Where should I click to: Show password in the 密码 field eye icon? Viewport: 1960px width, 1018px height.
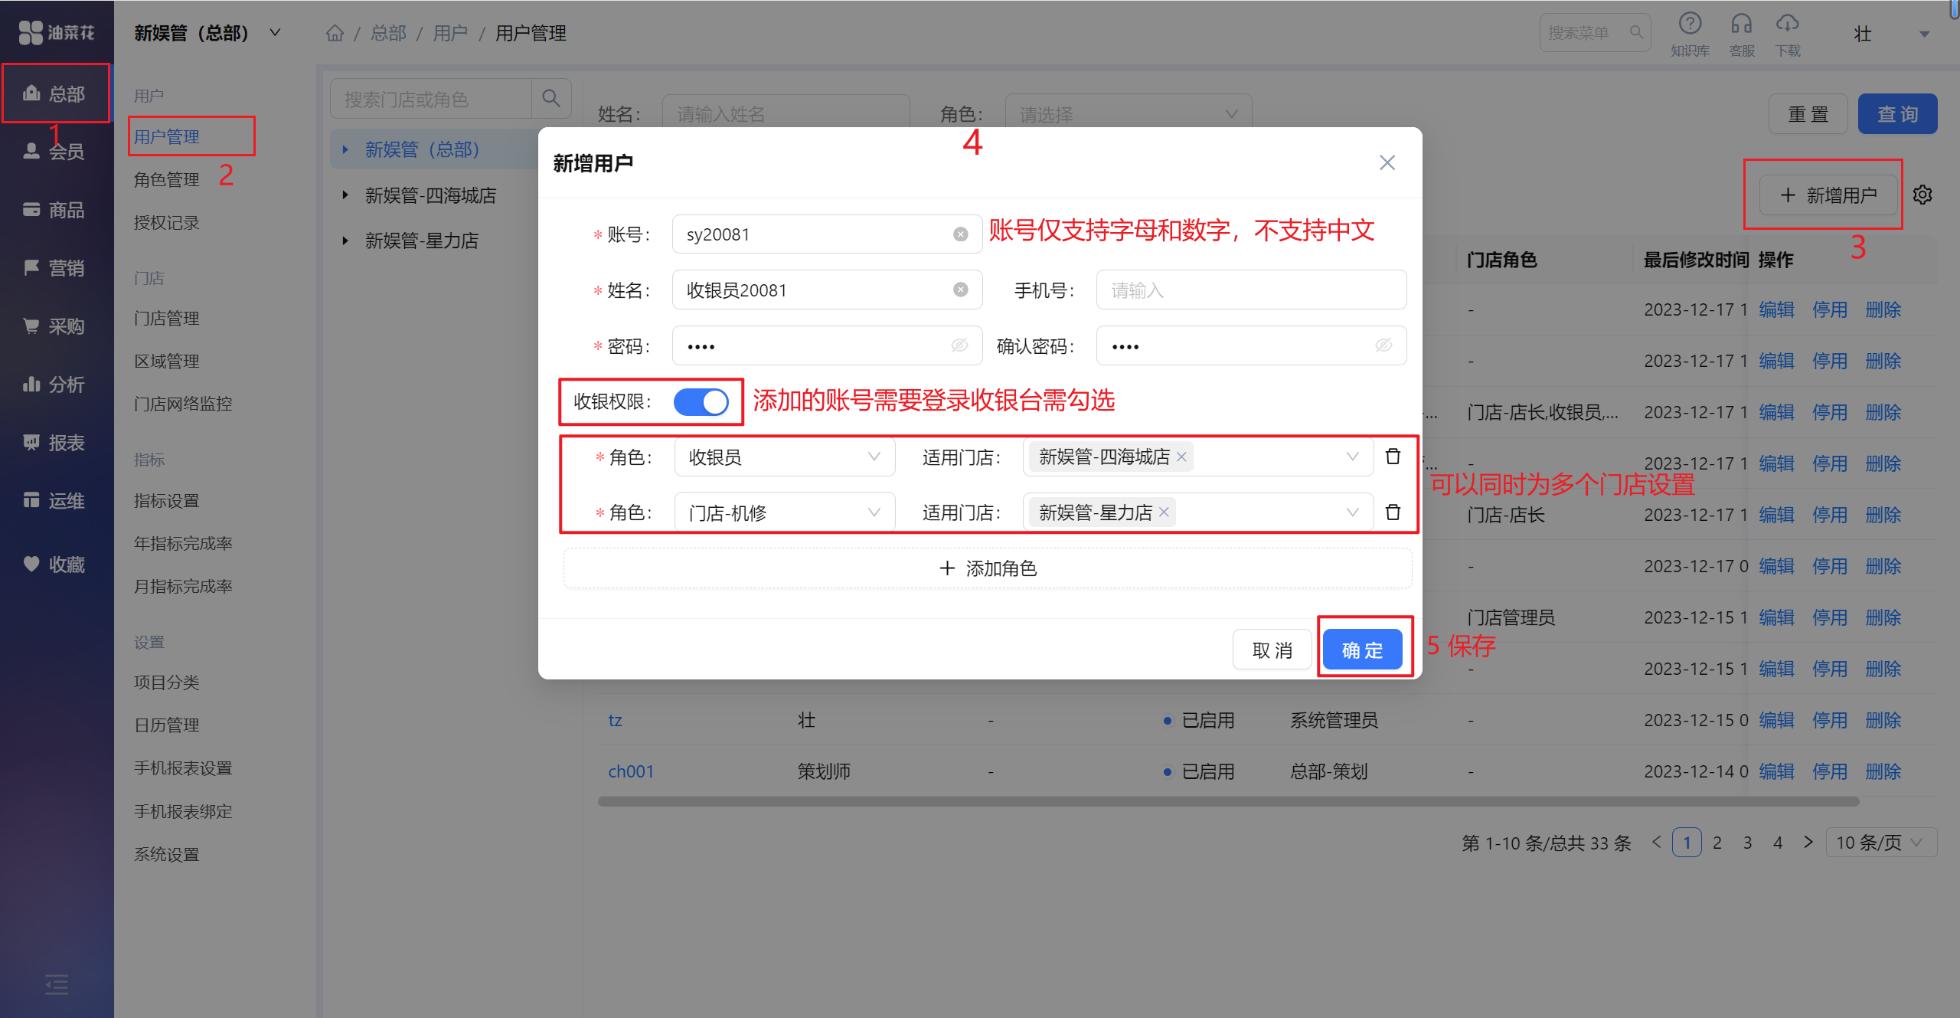[959, 345]
